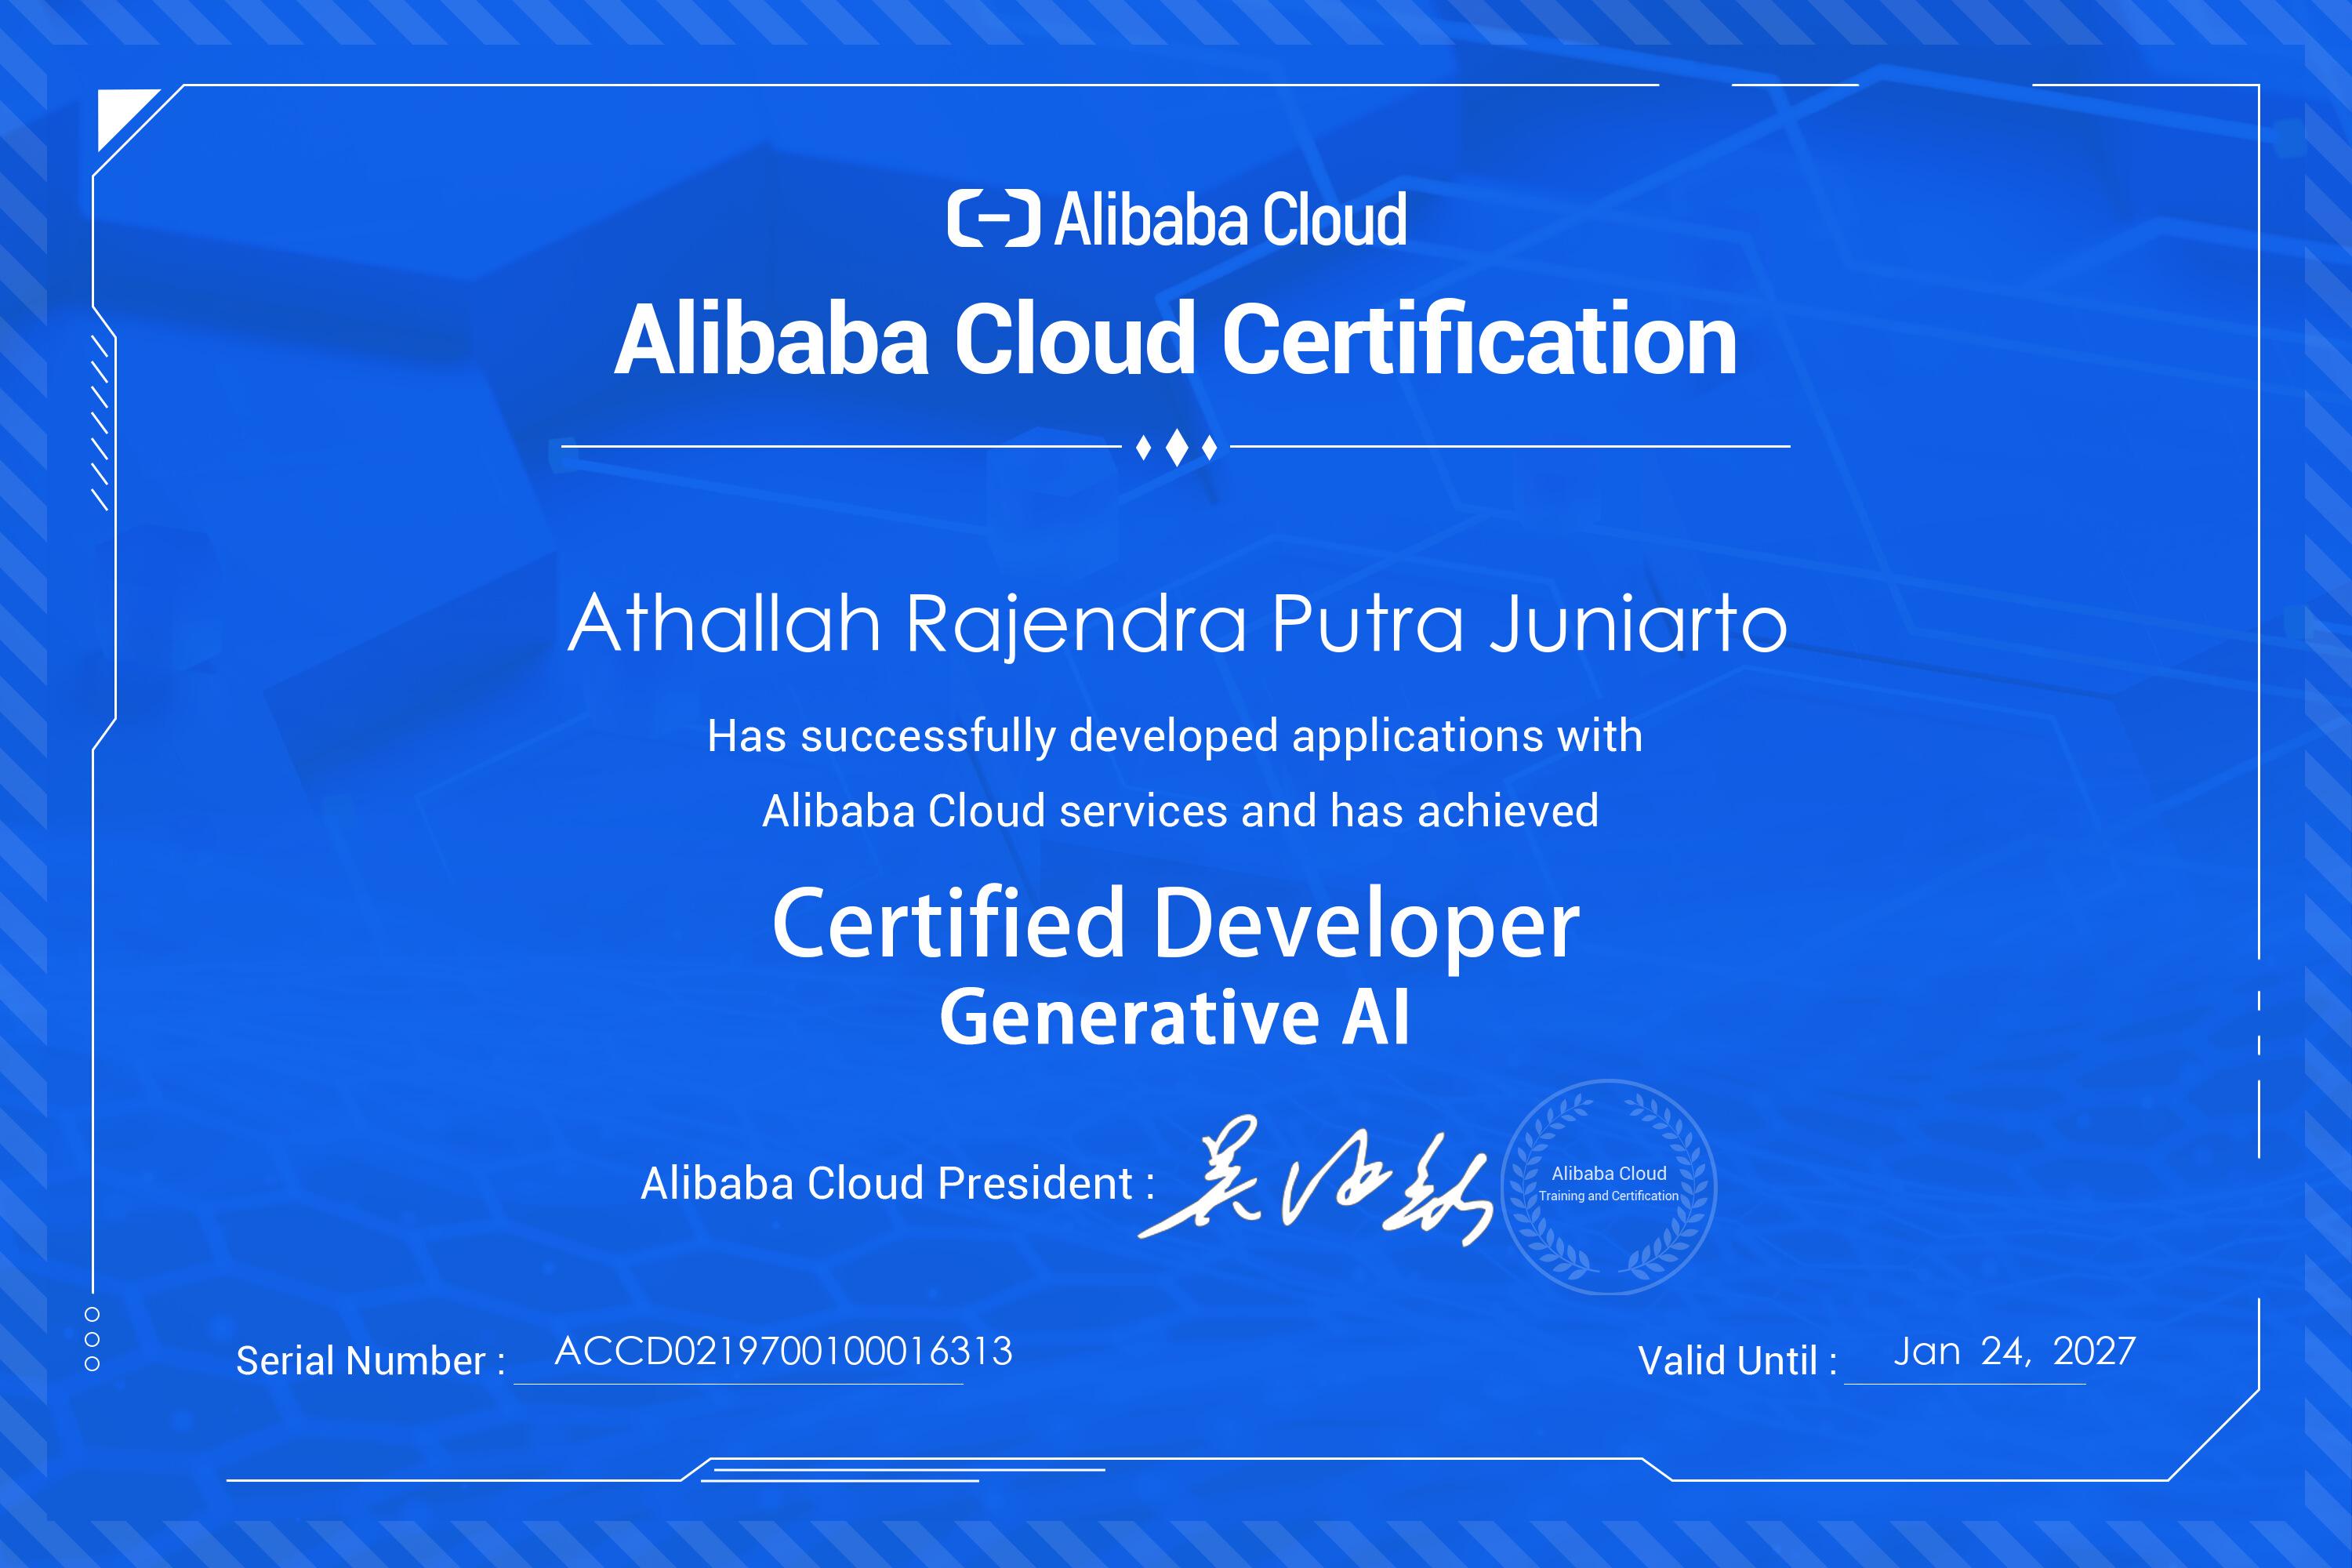
Task: Click 'Alibaba Cloud services and has achieved' line
Action: (1180, 811)
